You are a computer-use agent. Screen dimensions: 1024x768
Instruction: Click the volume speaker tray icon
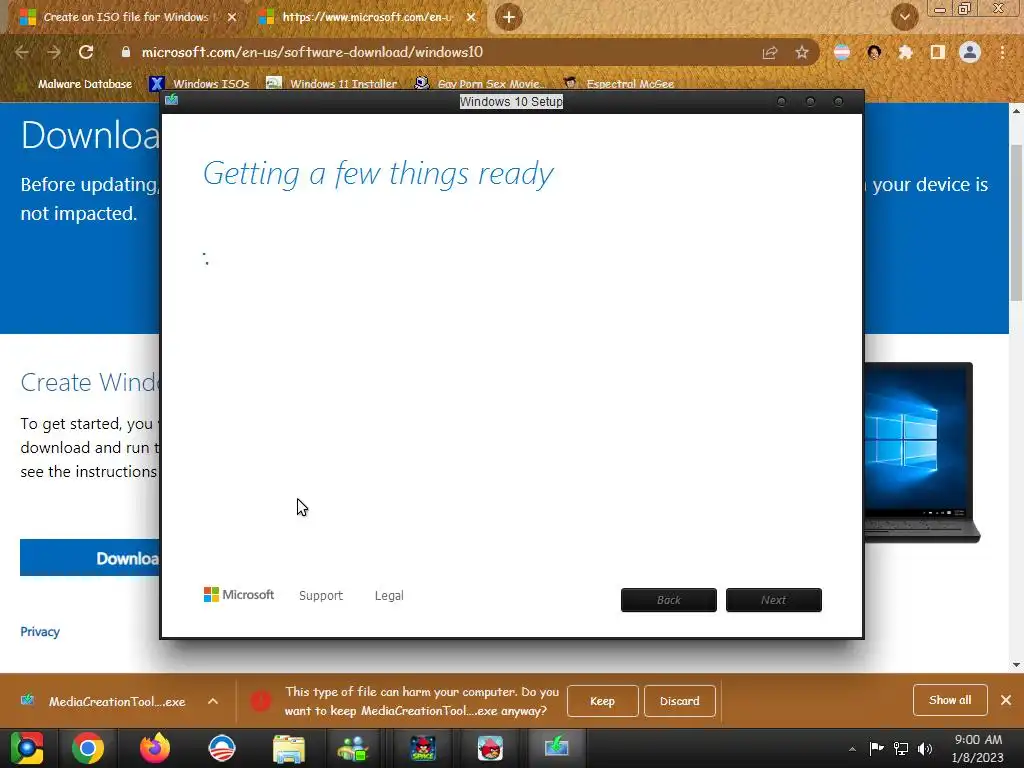coord(925,748)
